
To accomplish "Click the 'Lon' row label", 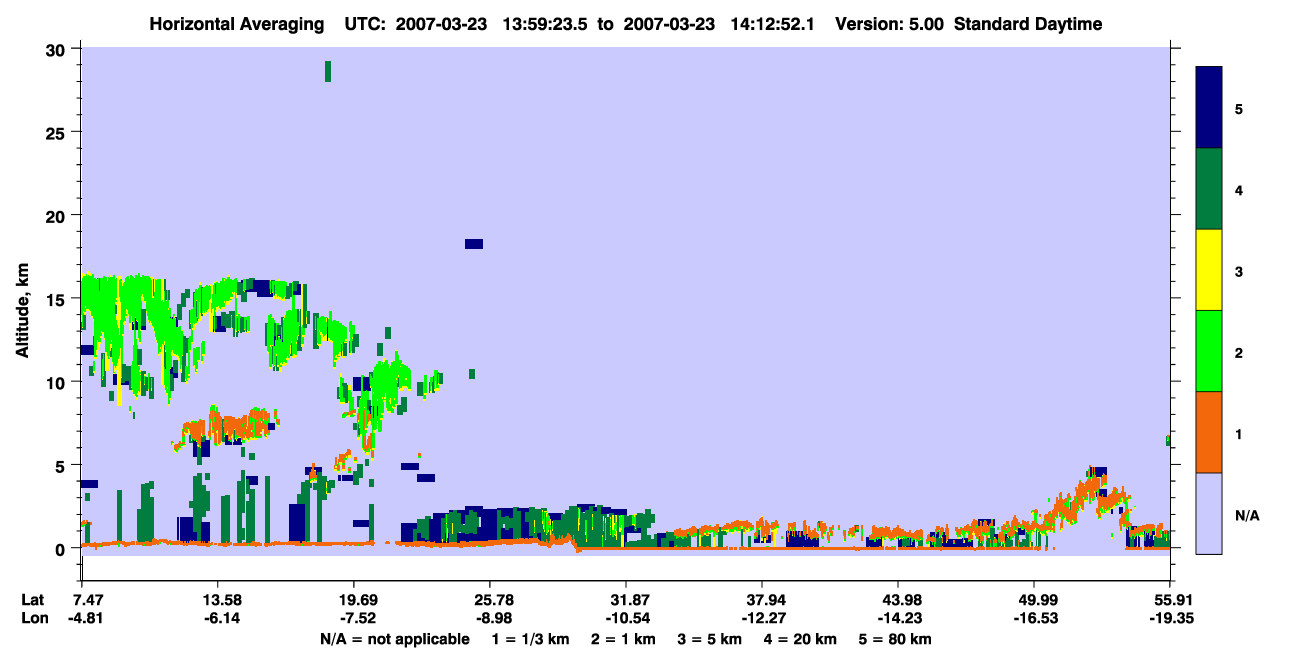I will point(33,618).
